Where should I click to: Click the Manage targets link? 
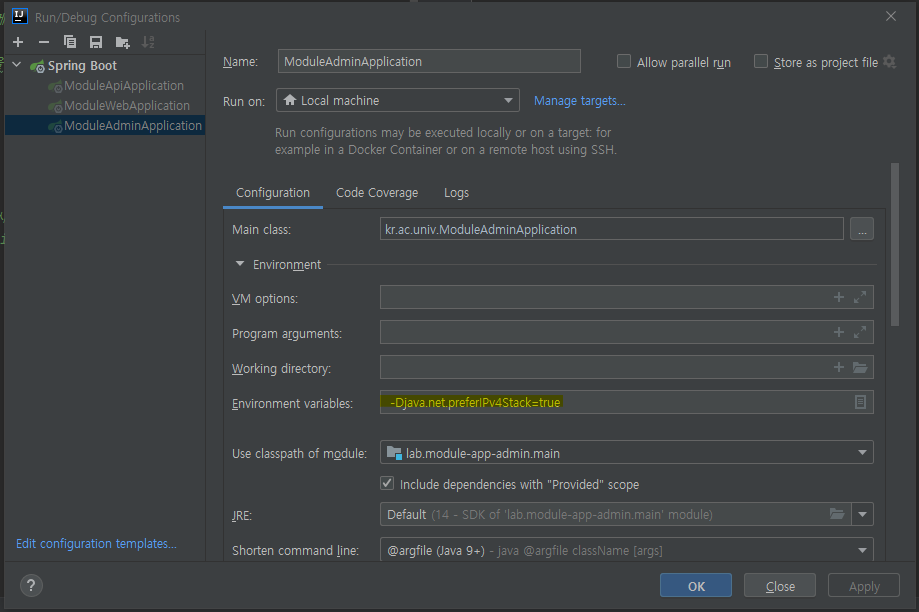[x=579, y=101]
